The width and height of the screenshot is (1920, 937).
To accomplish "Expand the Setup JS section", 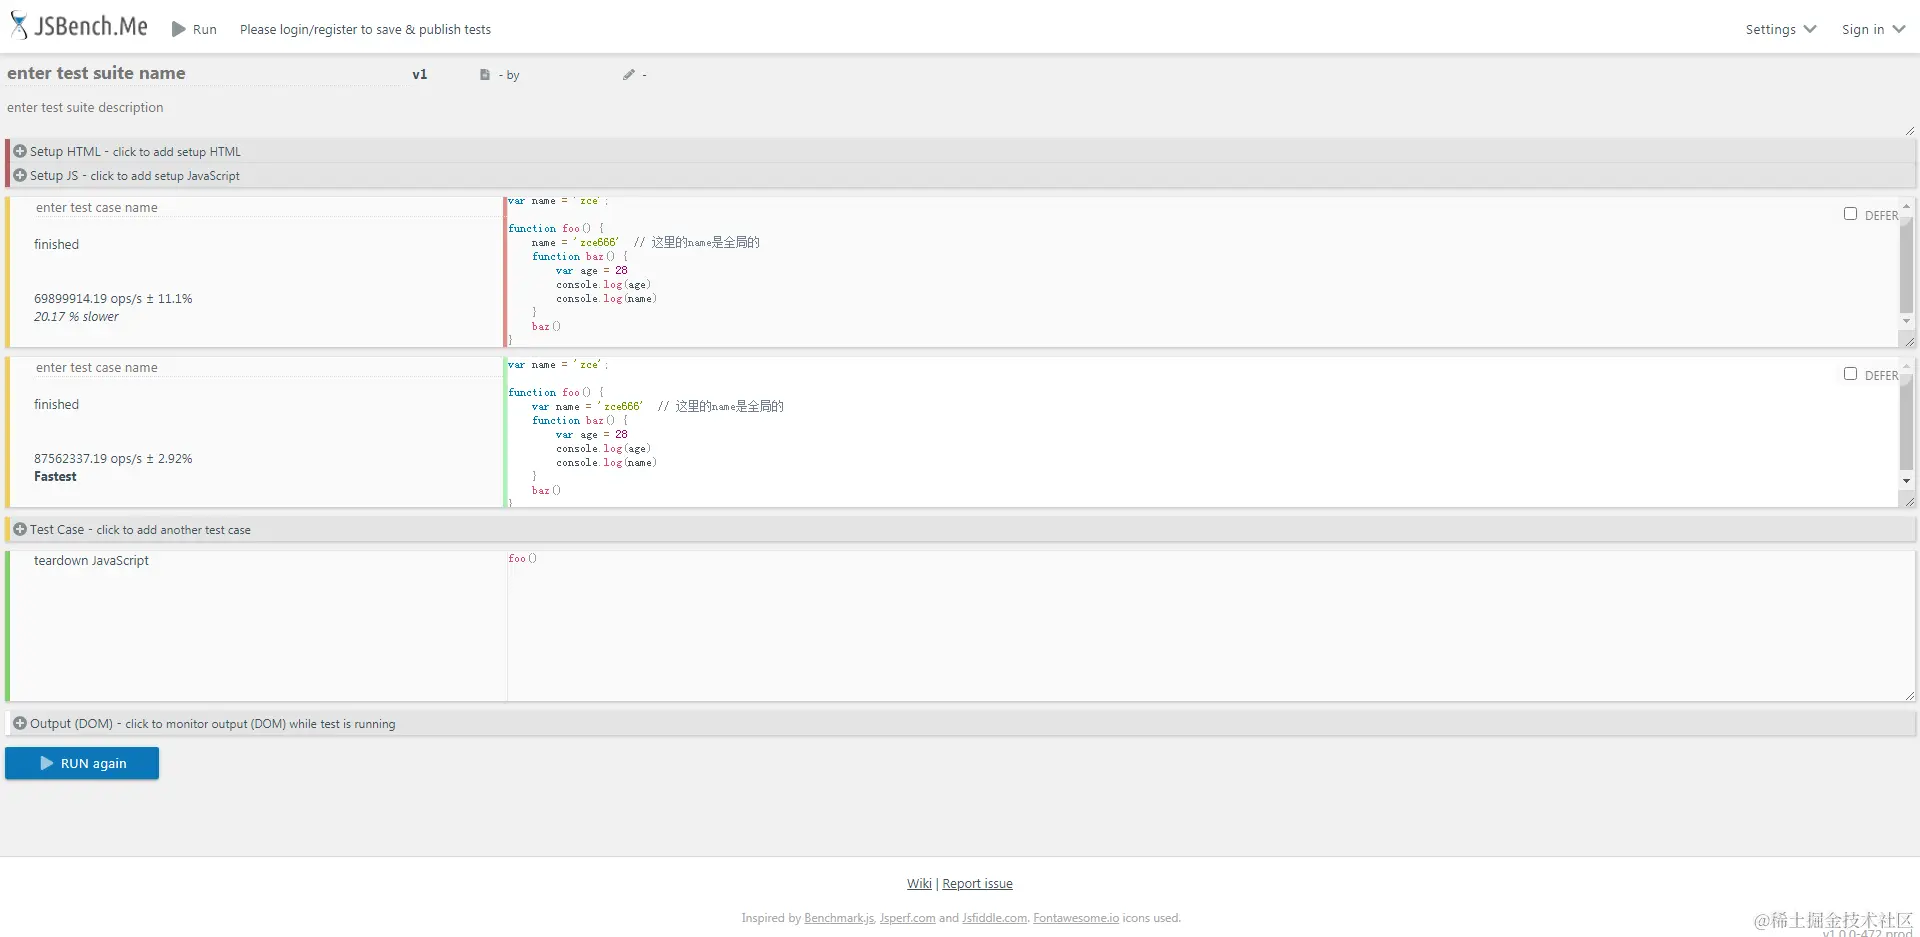I will [x=960, y=175].
